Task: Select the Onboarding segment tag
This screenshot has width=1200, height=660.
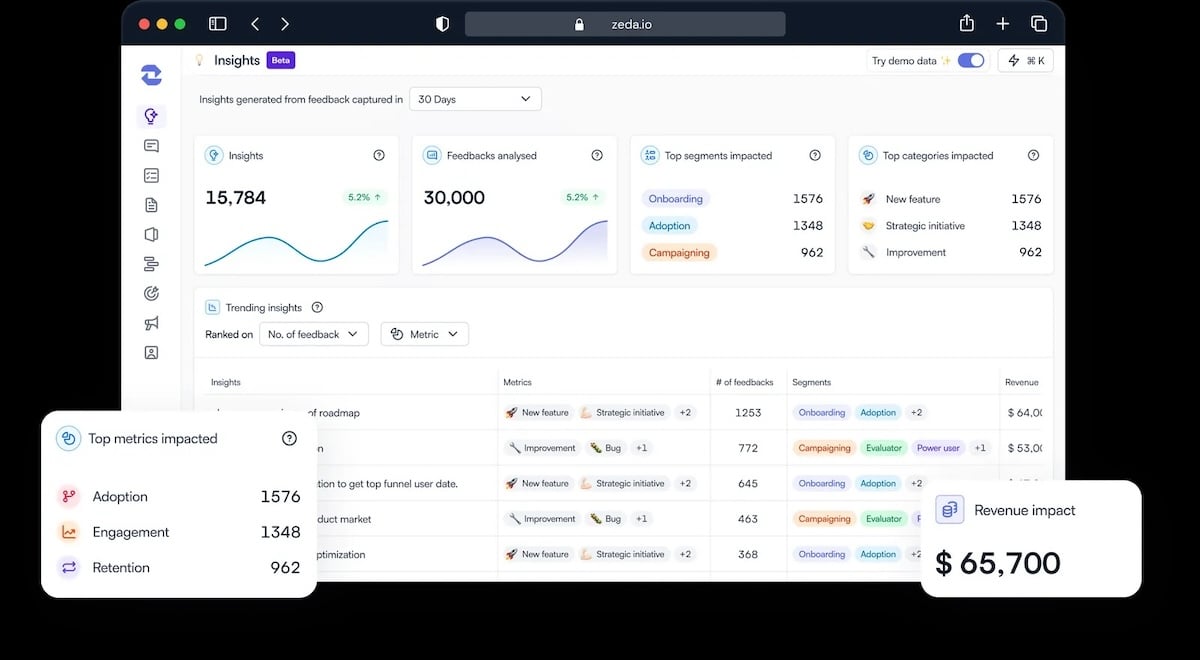Action: 675,198
